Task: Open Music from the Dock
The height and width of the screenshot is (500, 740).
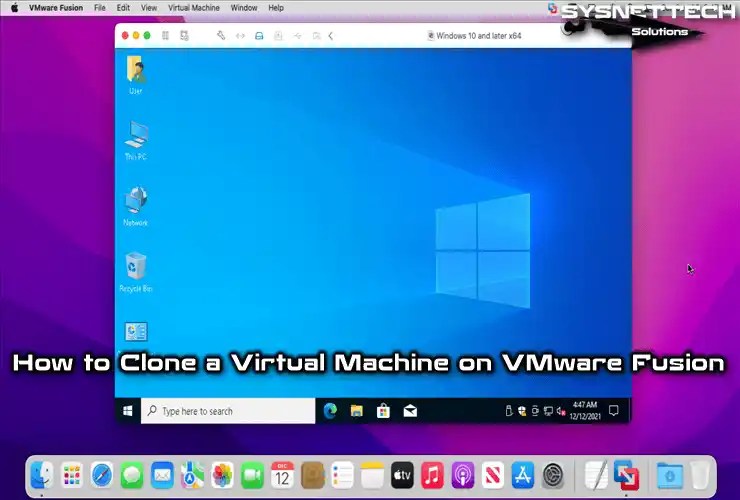Action: pos(433,475)
